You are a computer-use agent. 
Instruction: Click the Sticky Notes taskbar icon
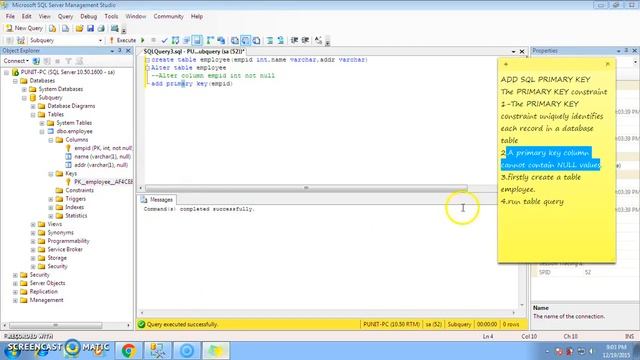216,351
